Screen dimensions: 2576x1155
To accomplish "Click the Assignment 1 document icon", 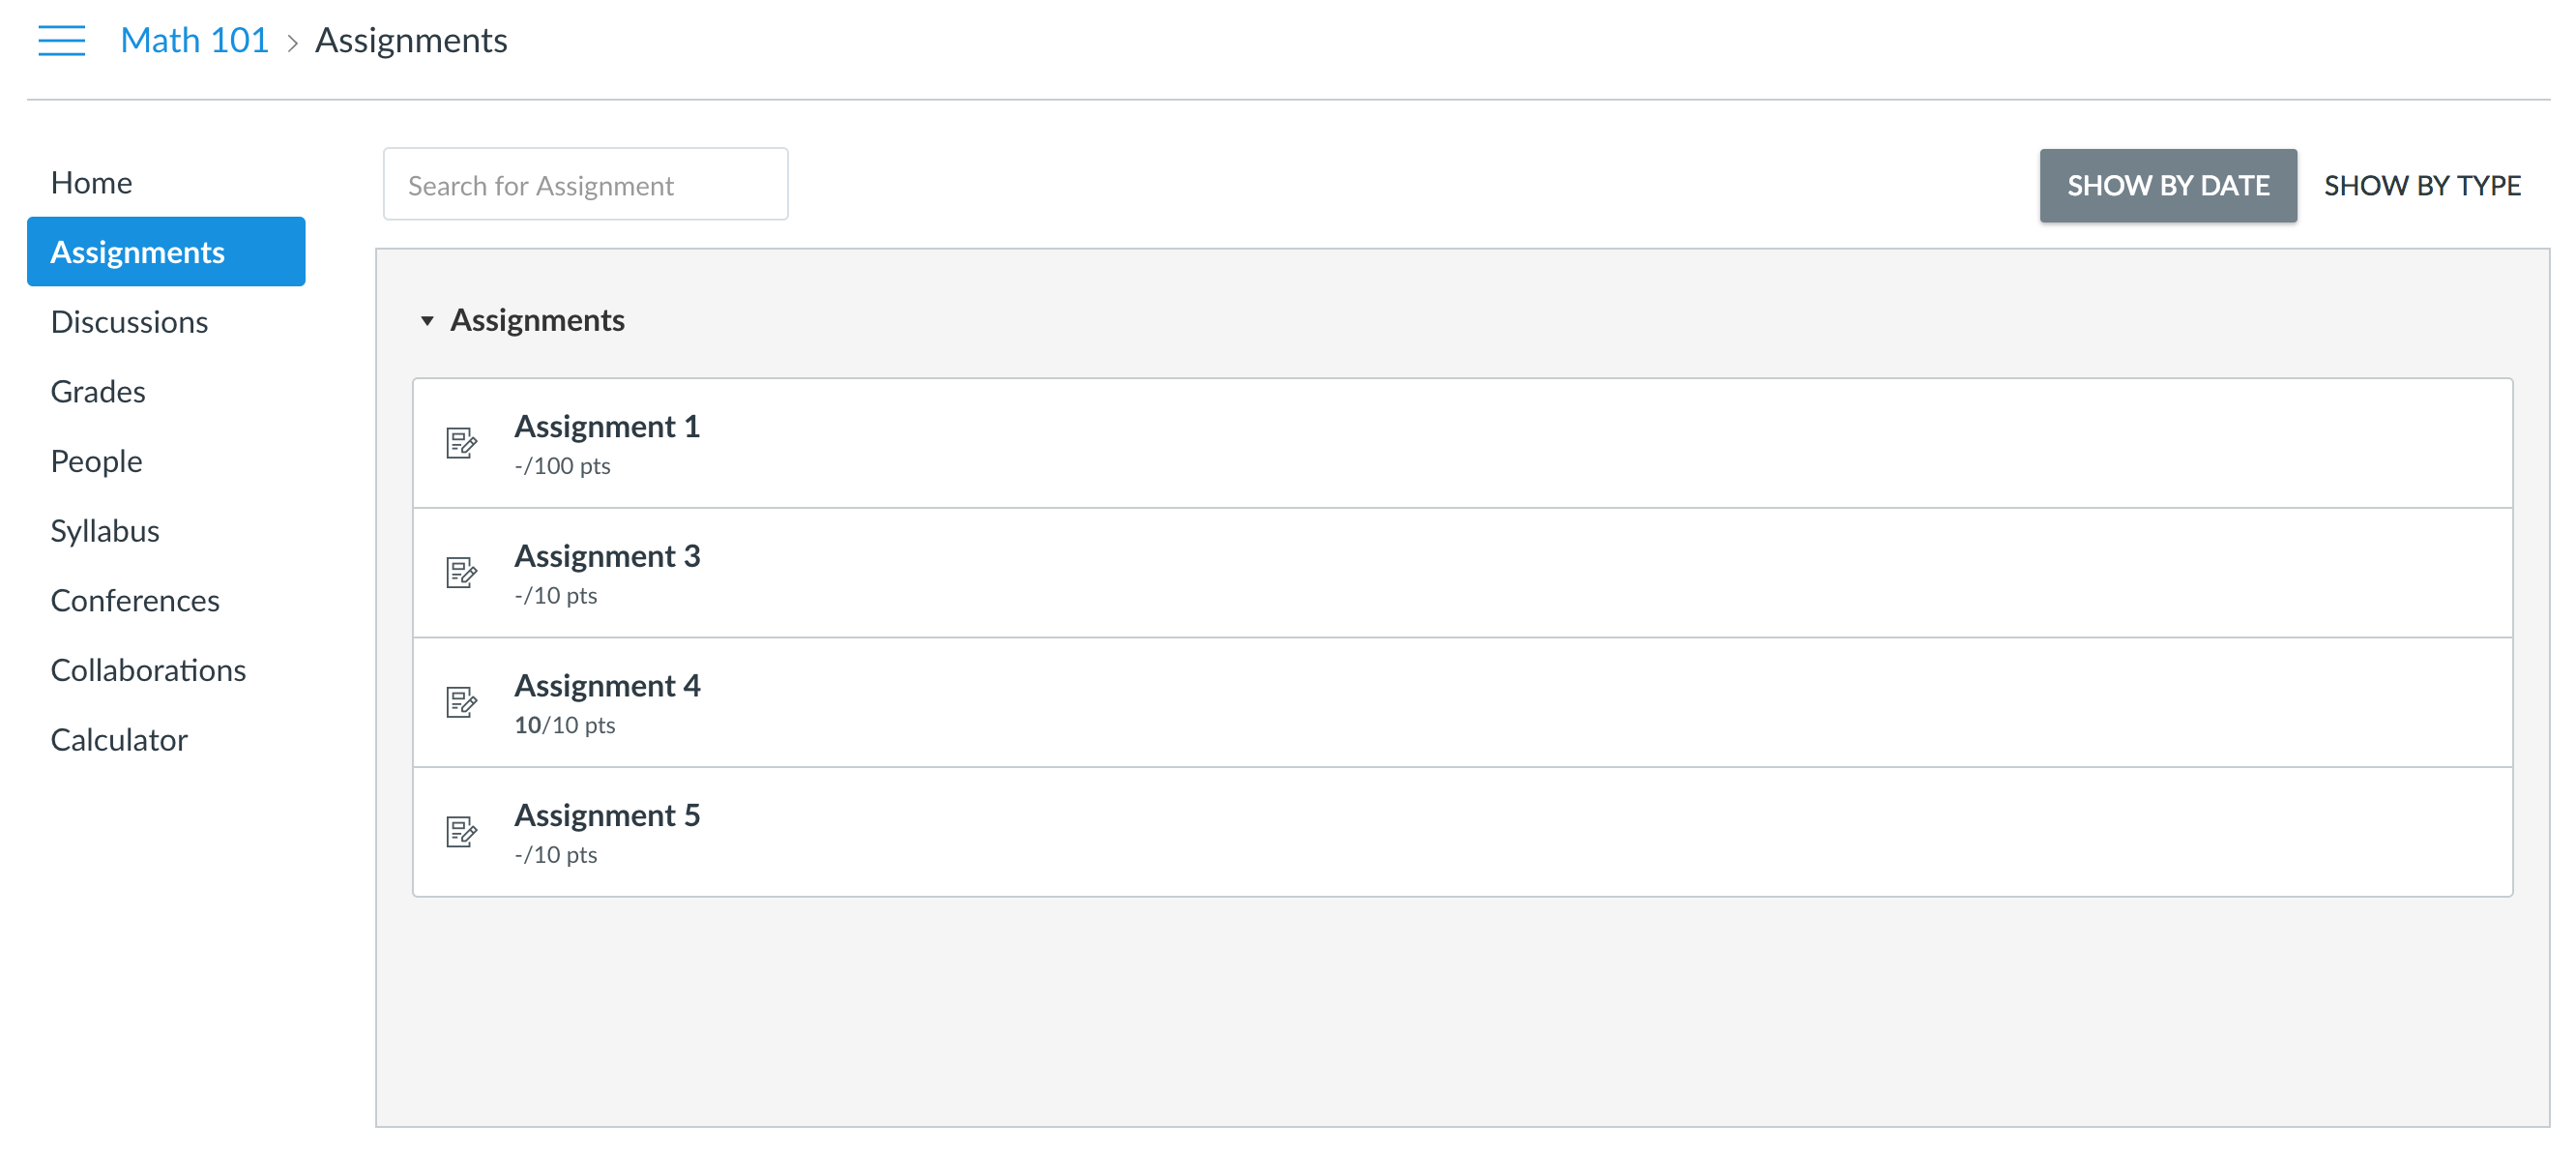I will pos(461,442).
